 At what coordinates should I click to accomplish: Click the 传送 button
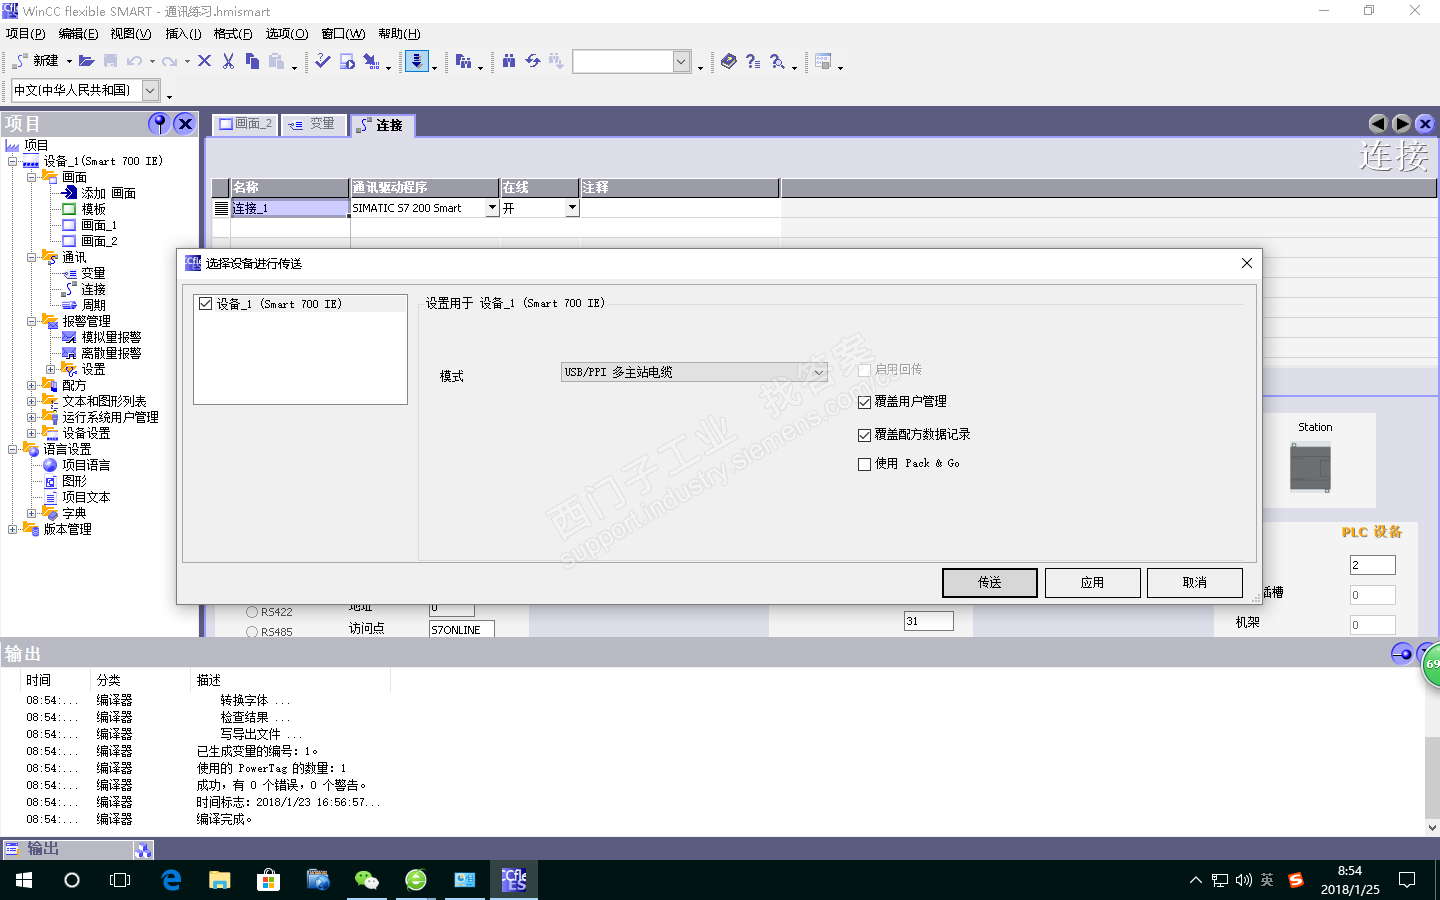click(x=990, y=582)
